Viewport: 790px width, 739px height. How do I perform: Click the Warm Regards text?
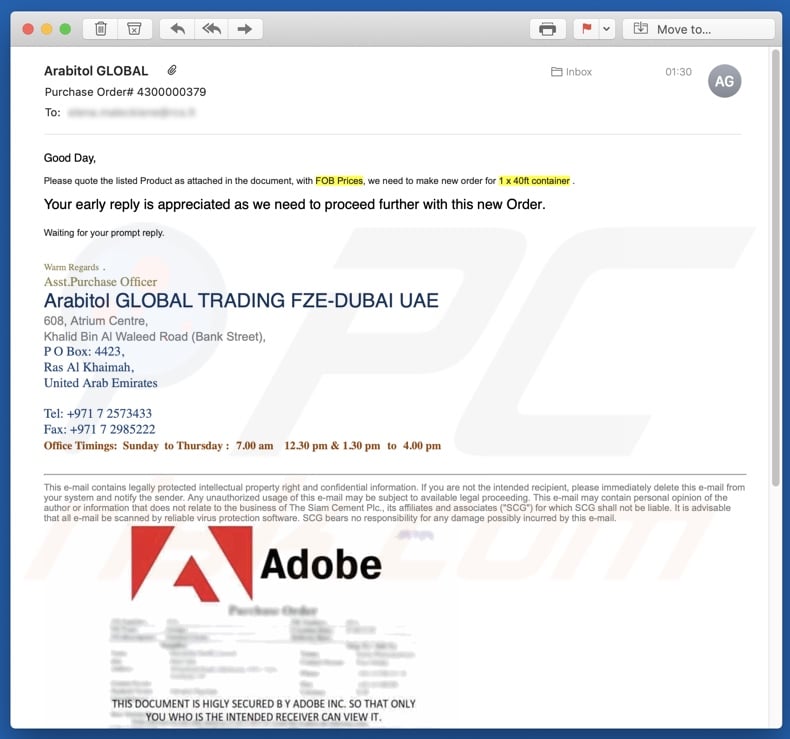coord(71,267)
